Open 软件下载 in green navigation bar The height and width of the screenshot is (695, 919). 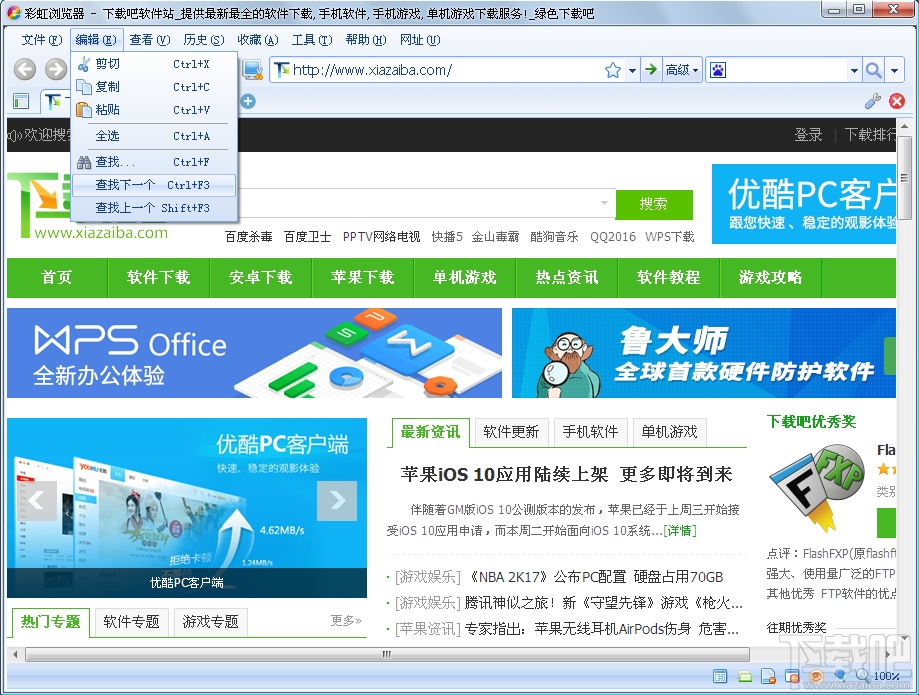coord(159,277)
